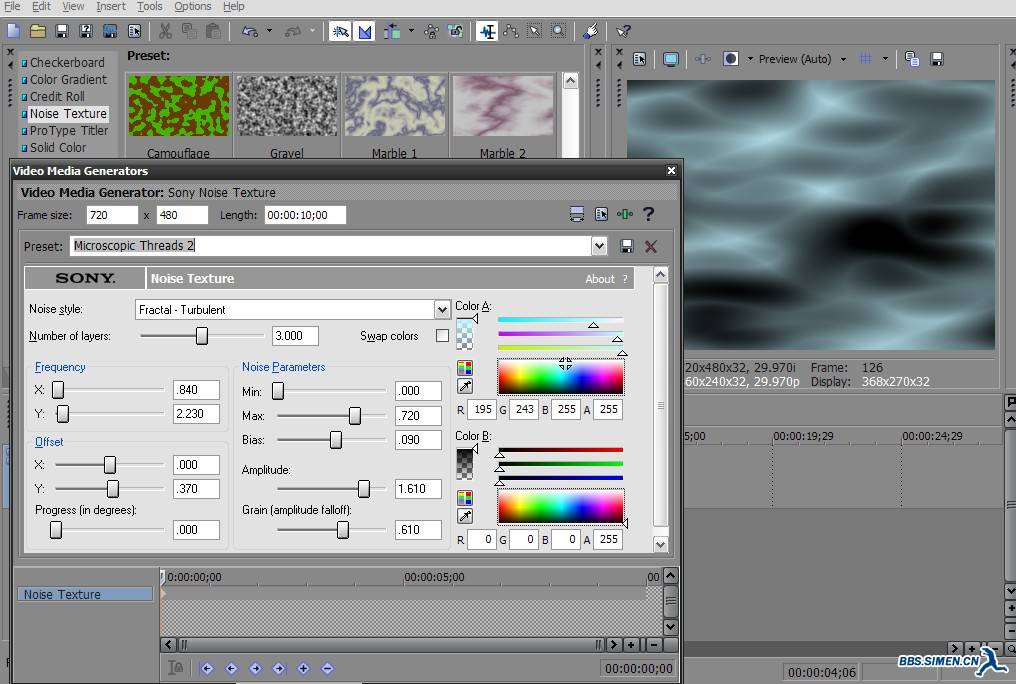Select the Normal Edit tool
The width and height of the screenshot is (1016, 684).
(x=487, y=30)
